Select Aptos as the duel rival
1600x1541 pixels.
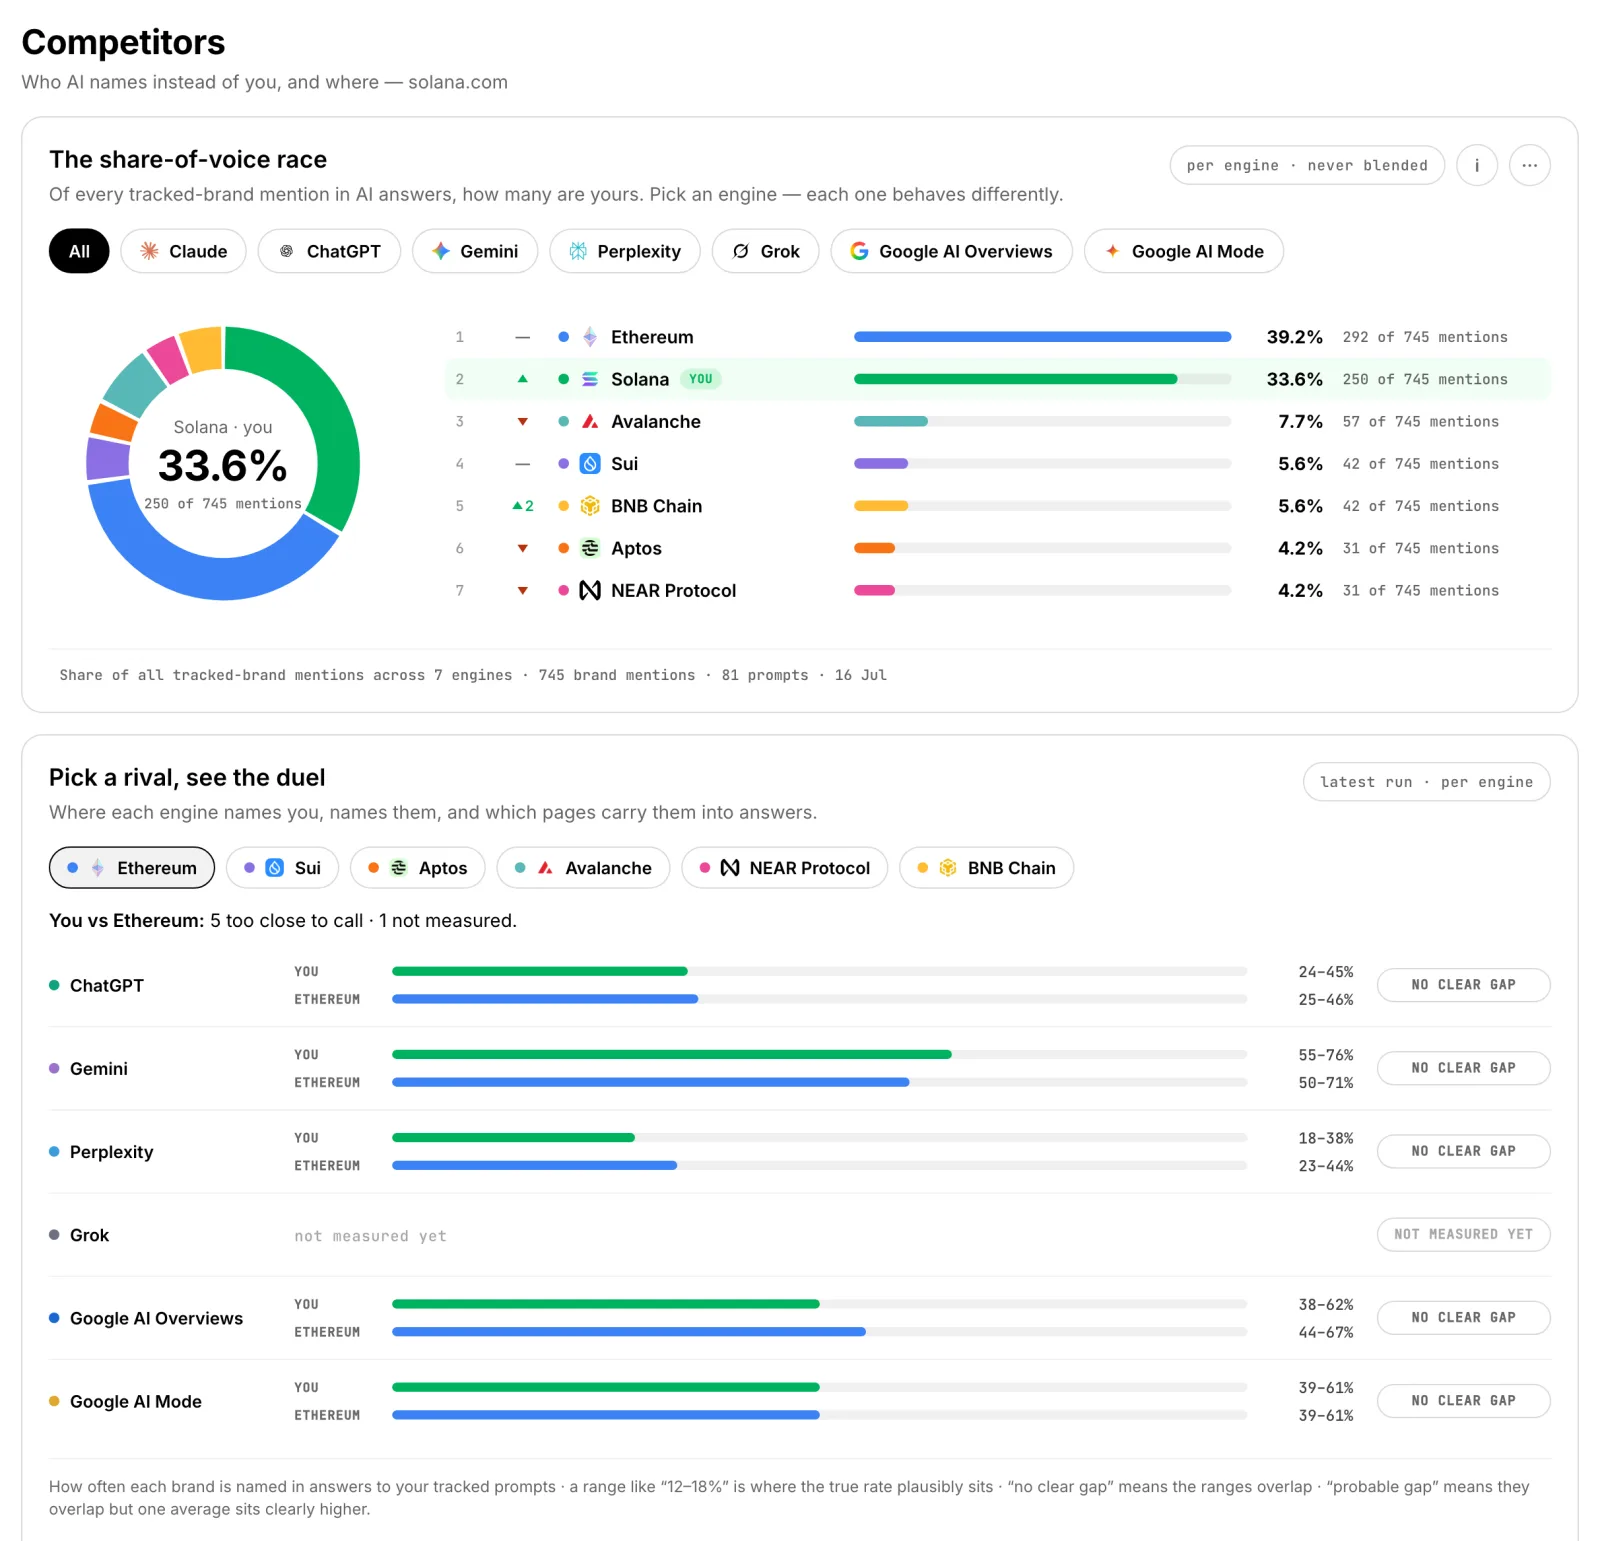coord(418,868)
